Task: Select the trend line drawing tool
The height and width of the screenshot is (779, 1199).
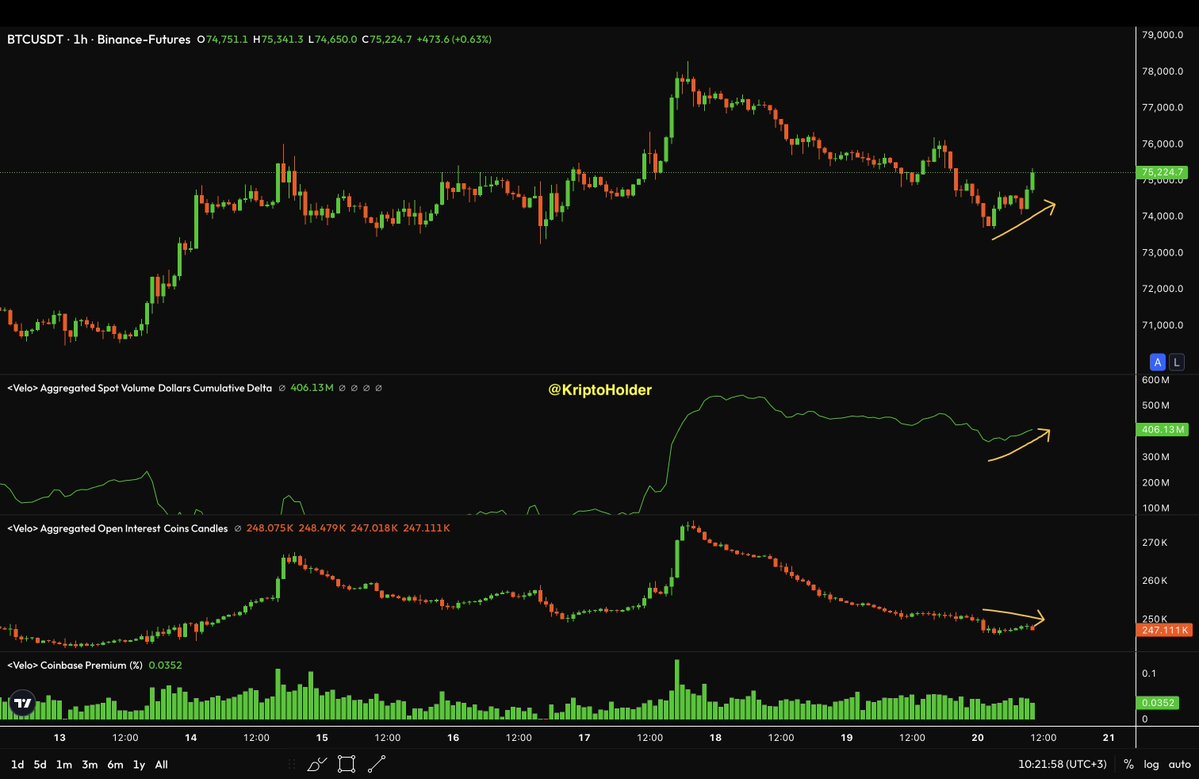Action: coord(377,764)
